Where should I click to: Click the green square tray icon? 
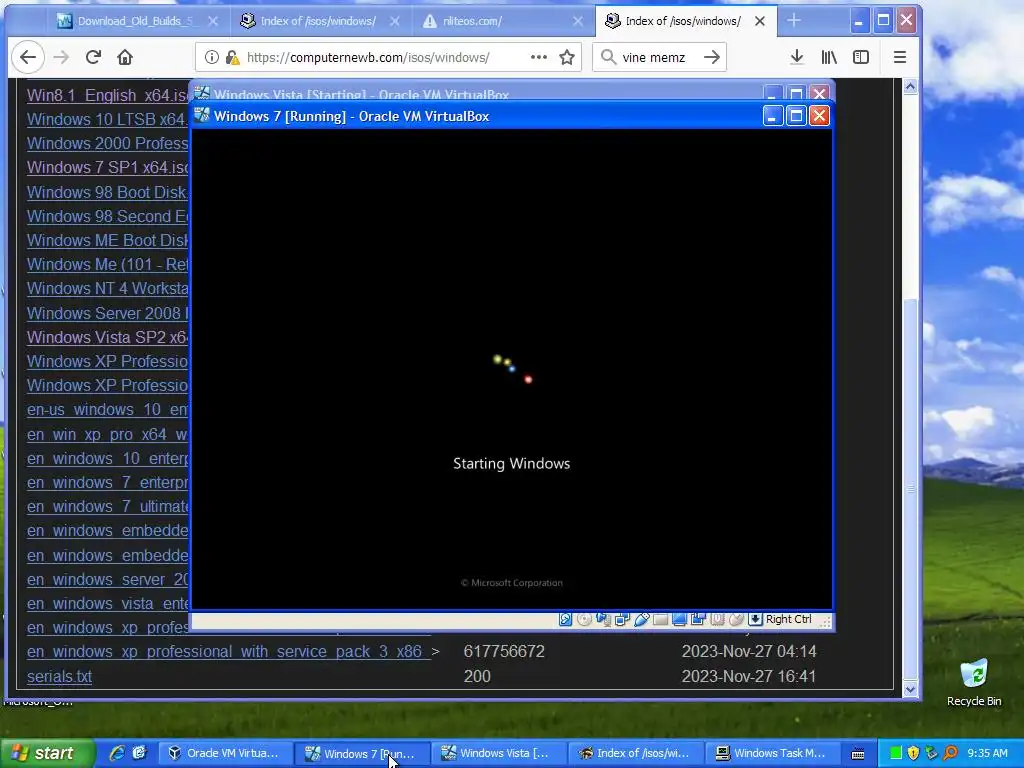896,753
